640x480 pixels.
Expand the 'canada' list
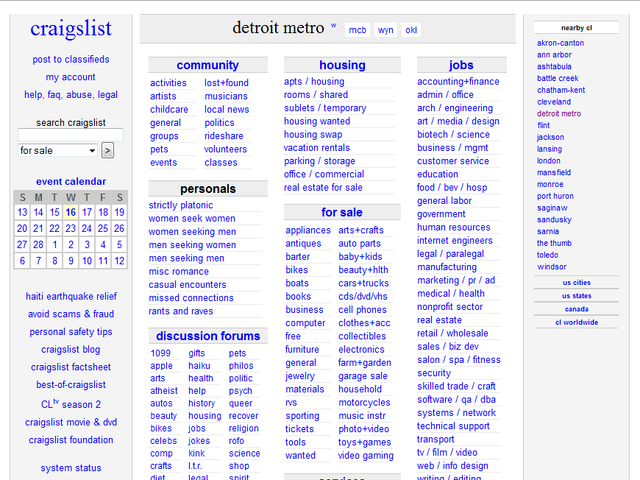click(x=576, y=309)
